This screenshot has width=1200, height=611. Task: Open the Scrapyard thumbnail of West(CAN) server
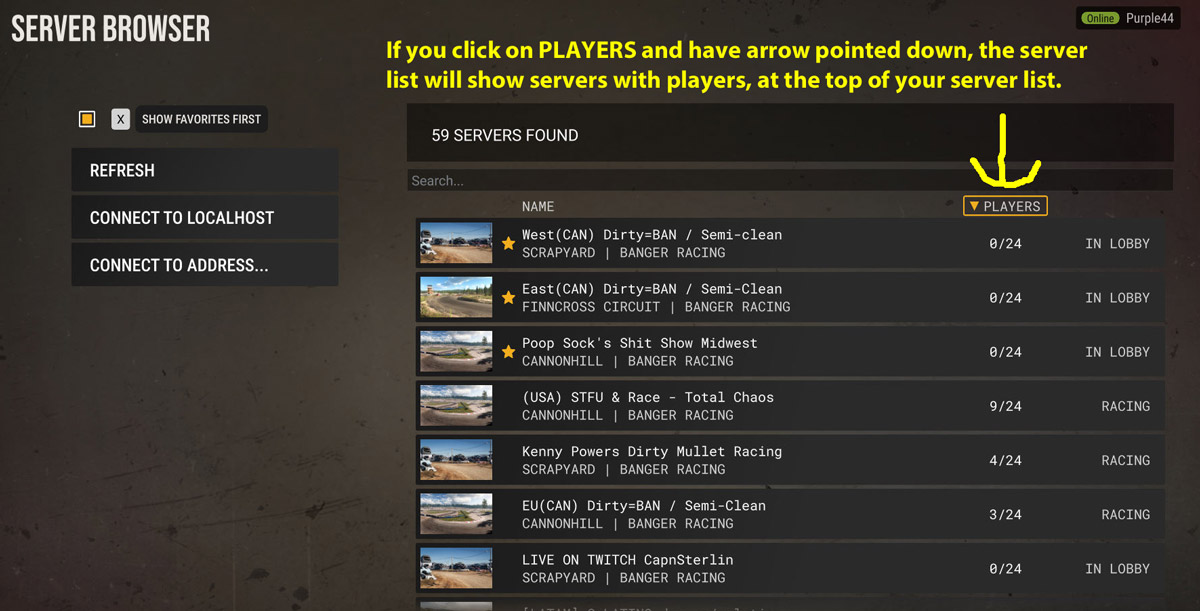click(456, 243)
